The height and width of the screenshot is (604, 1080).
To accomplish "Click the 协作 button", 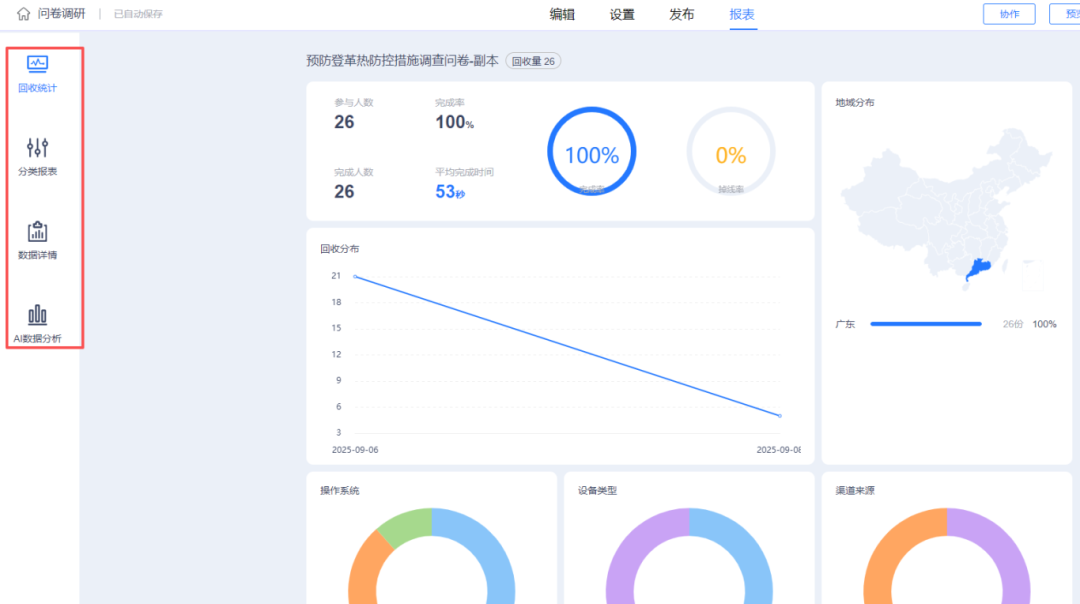I will pos(1009,14).
